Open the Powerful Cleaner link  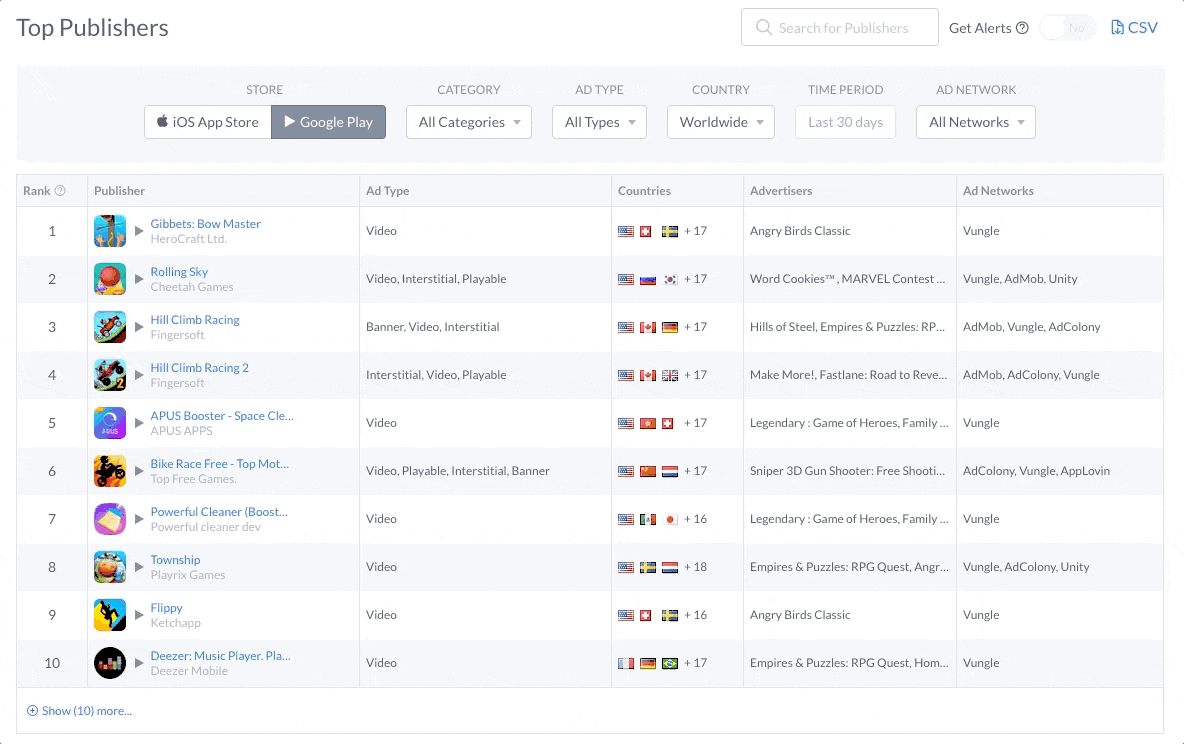click(x=219, y=511)
